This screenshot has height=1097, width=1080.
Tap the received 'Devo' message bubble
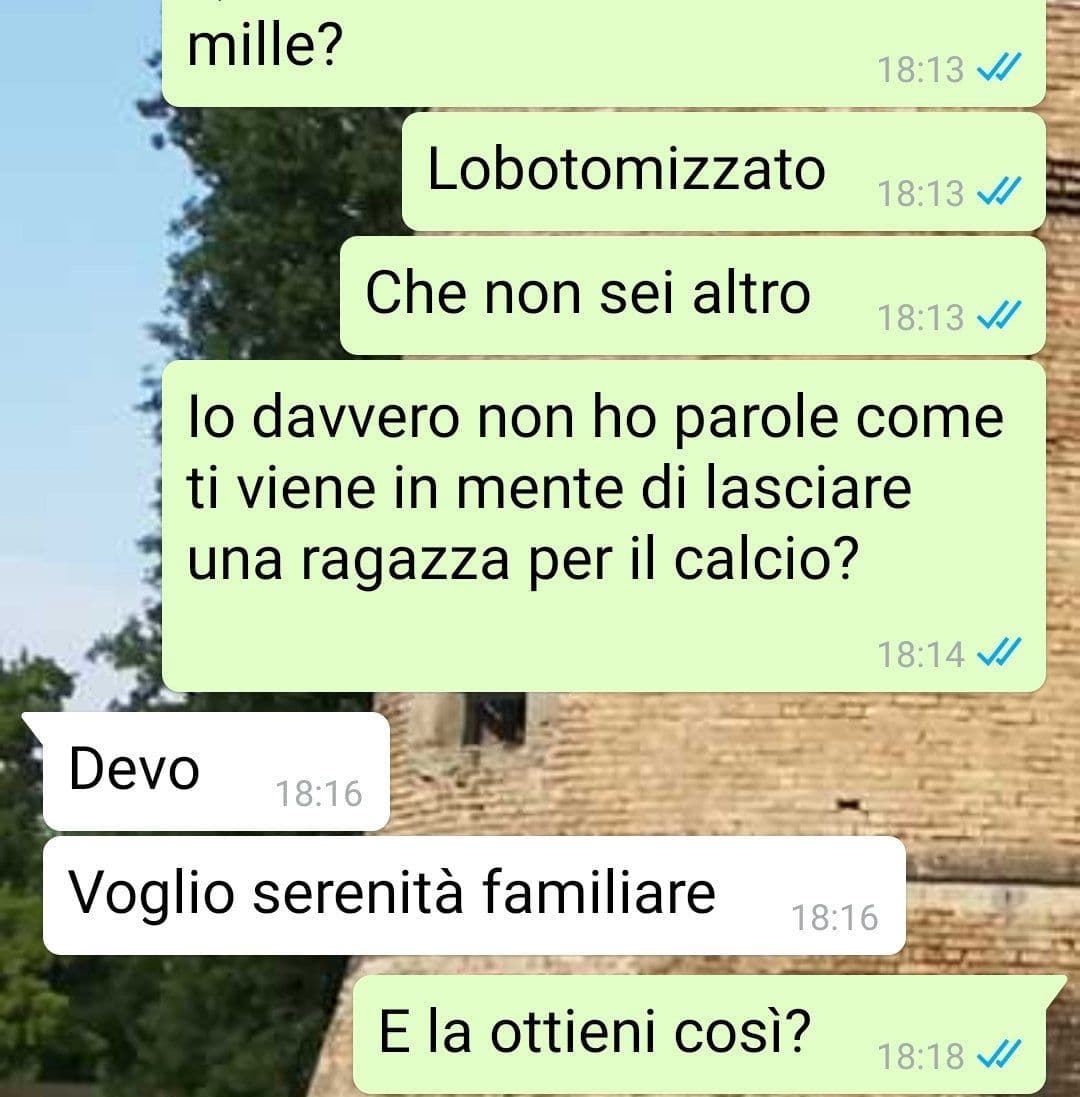[x=216, y=771]
